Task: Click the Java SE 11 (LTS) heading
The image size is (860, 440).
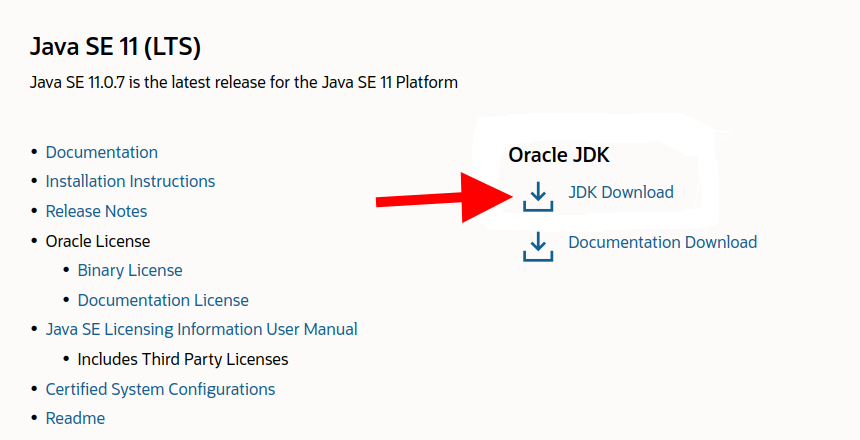Action: [115, 47]
